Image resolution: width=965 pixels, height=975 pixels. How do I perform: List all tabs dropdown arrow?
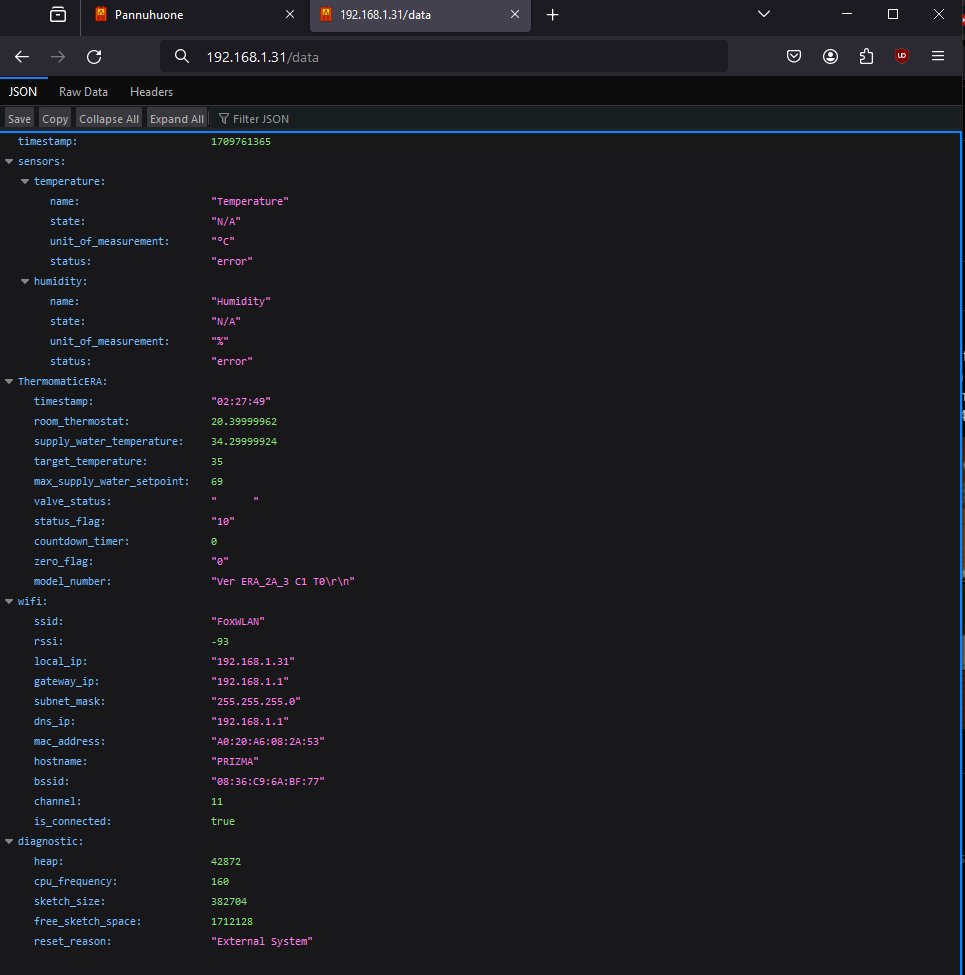764,14
